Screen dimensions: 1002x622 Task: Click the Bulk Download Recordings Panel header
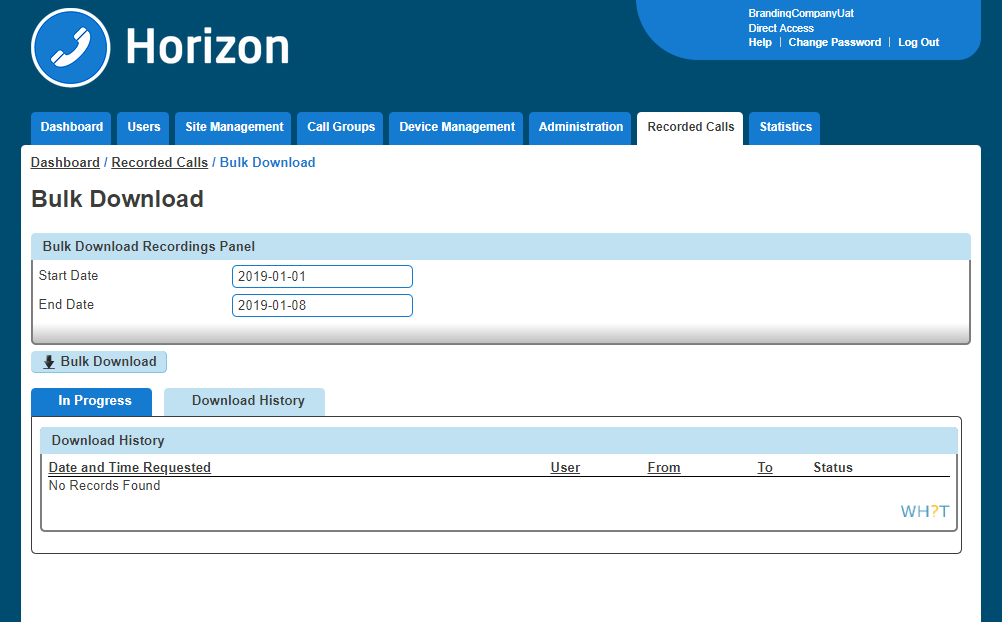point(501,247)
